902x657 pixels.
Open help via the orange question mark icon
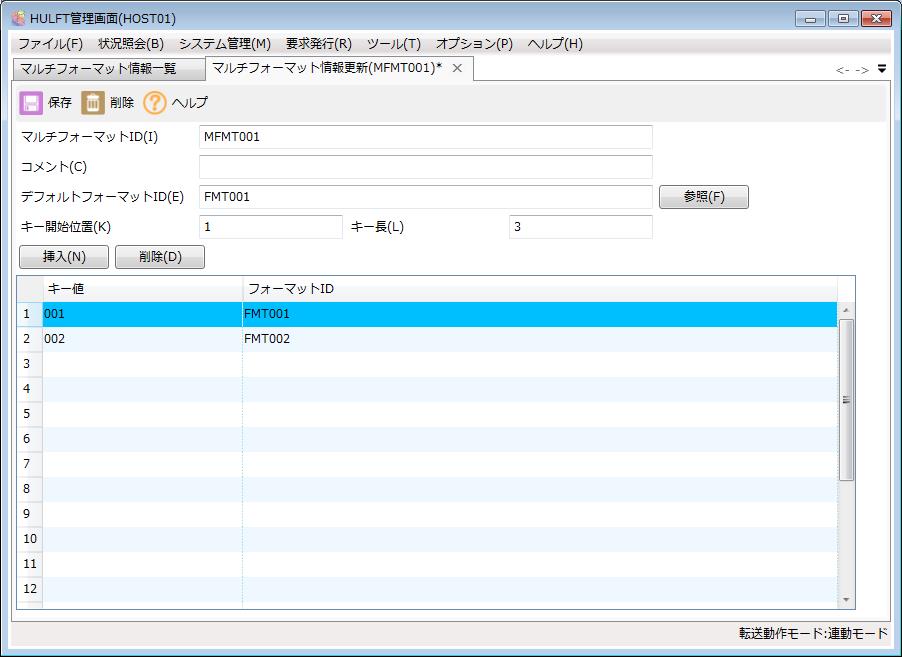(154, 103)
